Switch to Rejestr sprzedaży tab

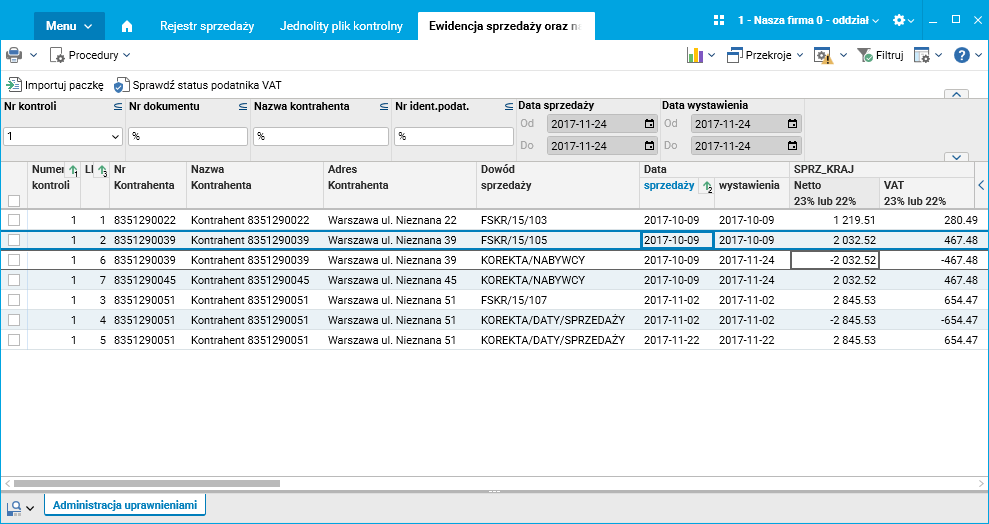(x=207, y=26)
